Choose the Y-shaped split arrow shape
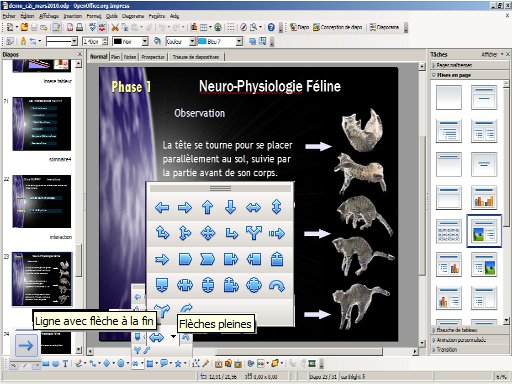Screen dimensions: 512x384 (x=254, y=233)
